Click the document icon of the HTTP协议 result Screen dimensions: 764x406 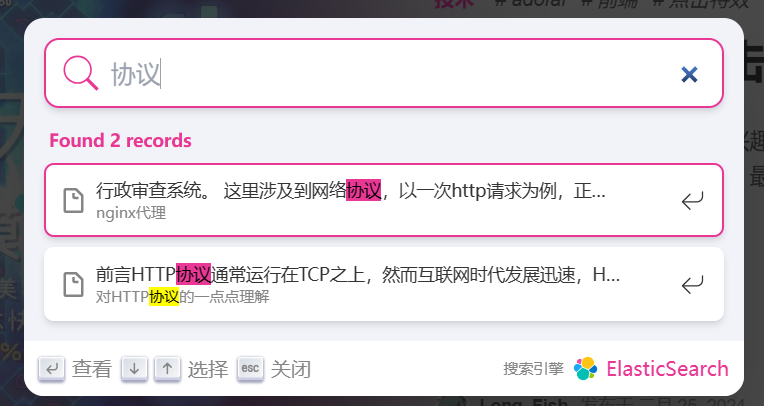[74, 284]
